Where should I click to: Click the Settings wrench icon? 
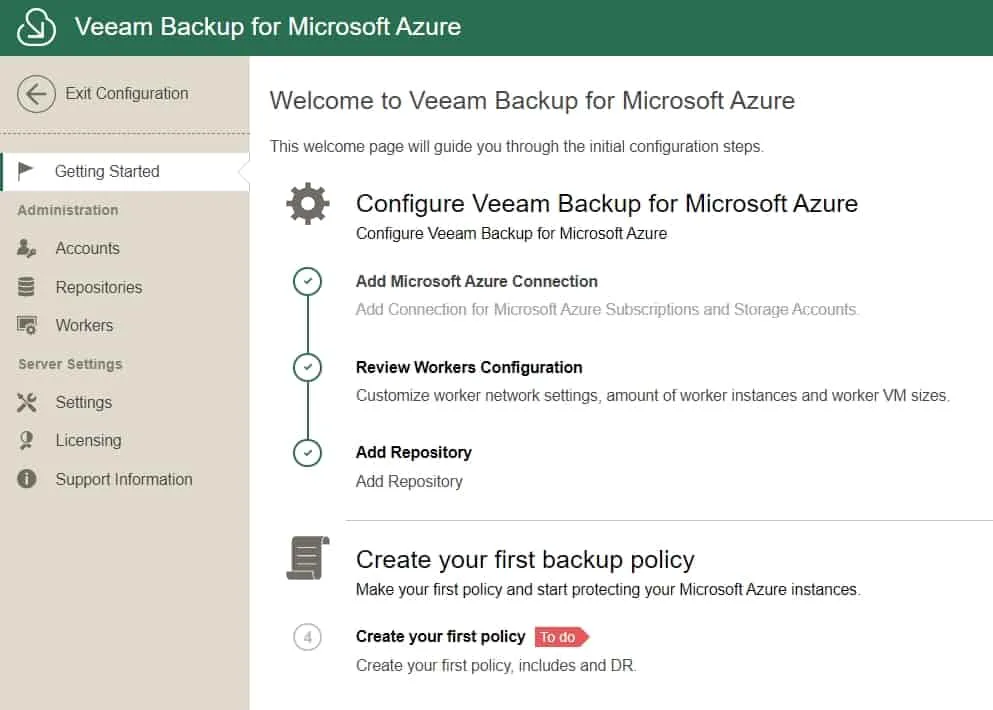[x=27, y=402]
